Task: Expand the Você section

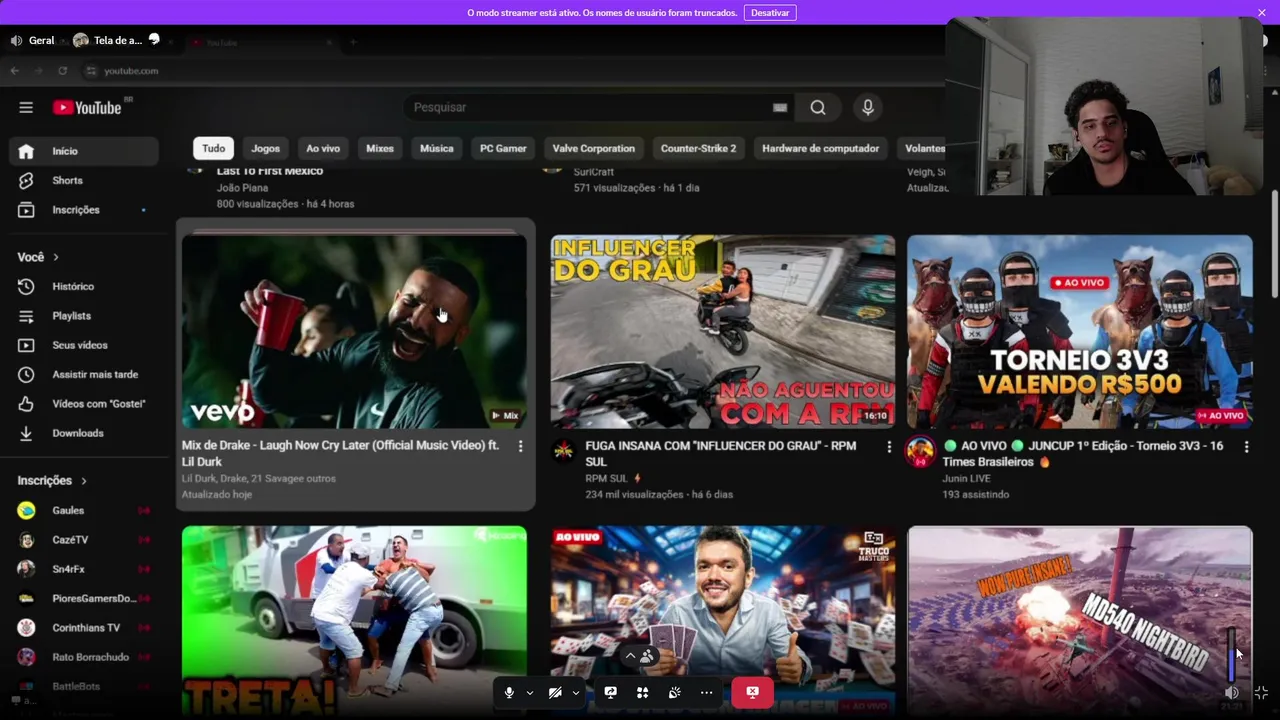Action: 38,257
